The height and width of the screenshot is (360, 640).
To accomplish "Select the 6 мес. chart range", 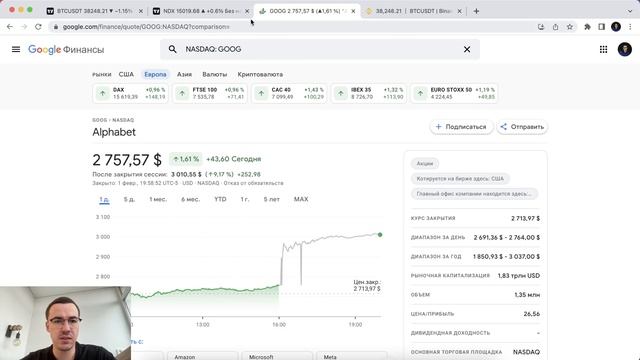I will (x=190, y=199).
